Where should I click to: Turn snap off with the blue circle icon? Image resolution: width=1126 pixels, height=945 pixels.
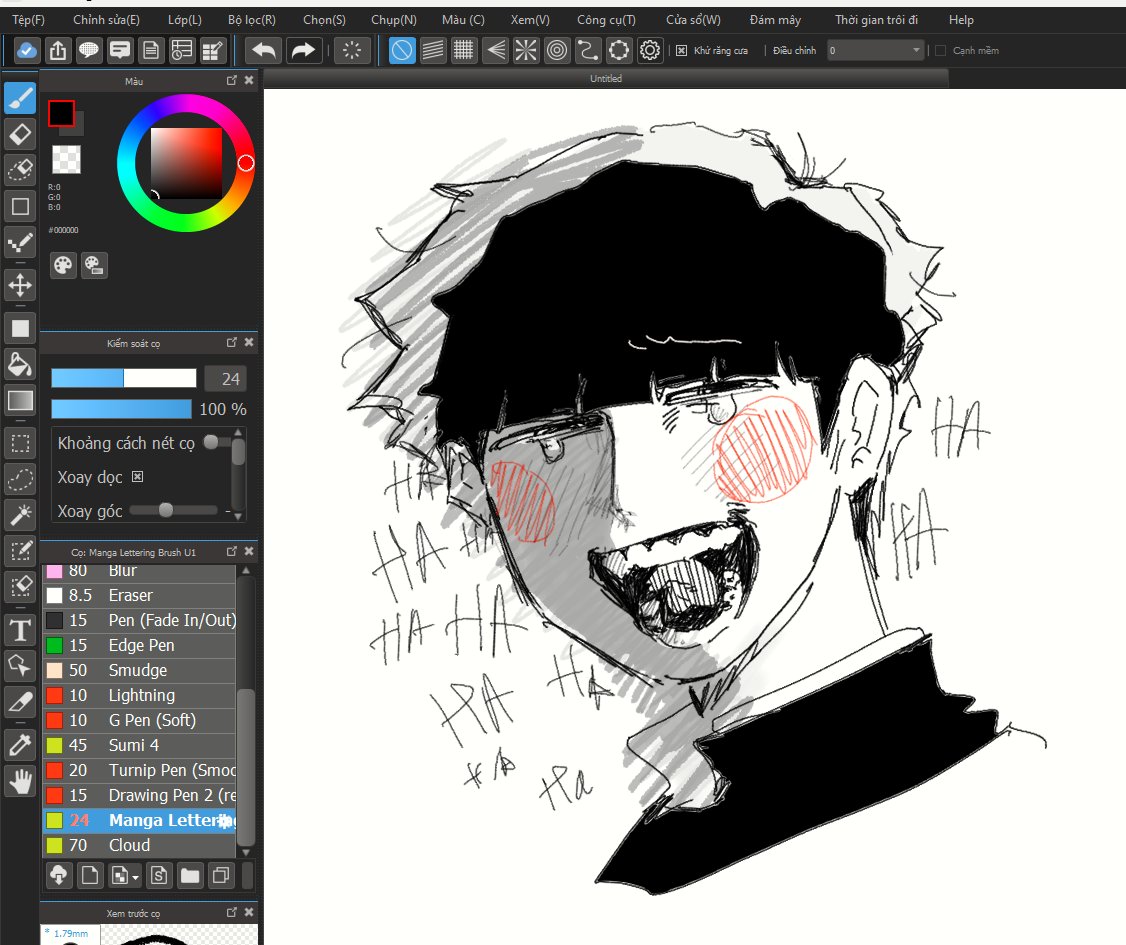(x=402, y=50)
